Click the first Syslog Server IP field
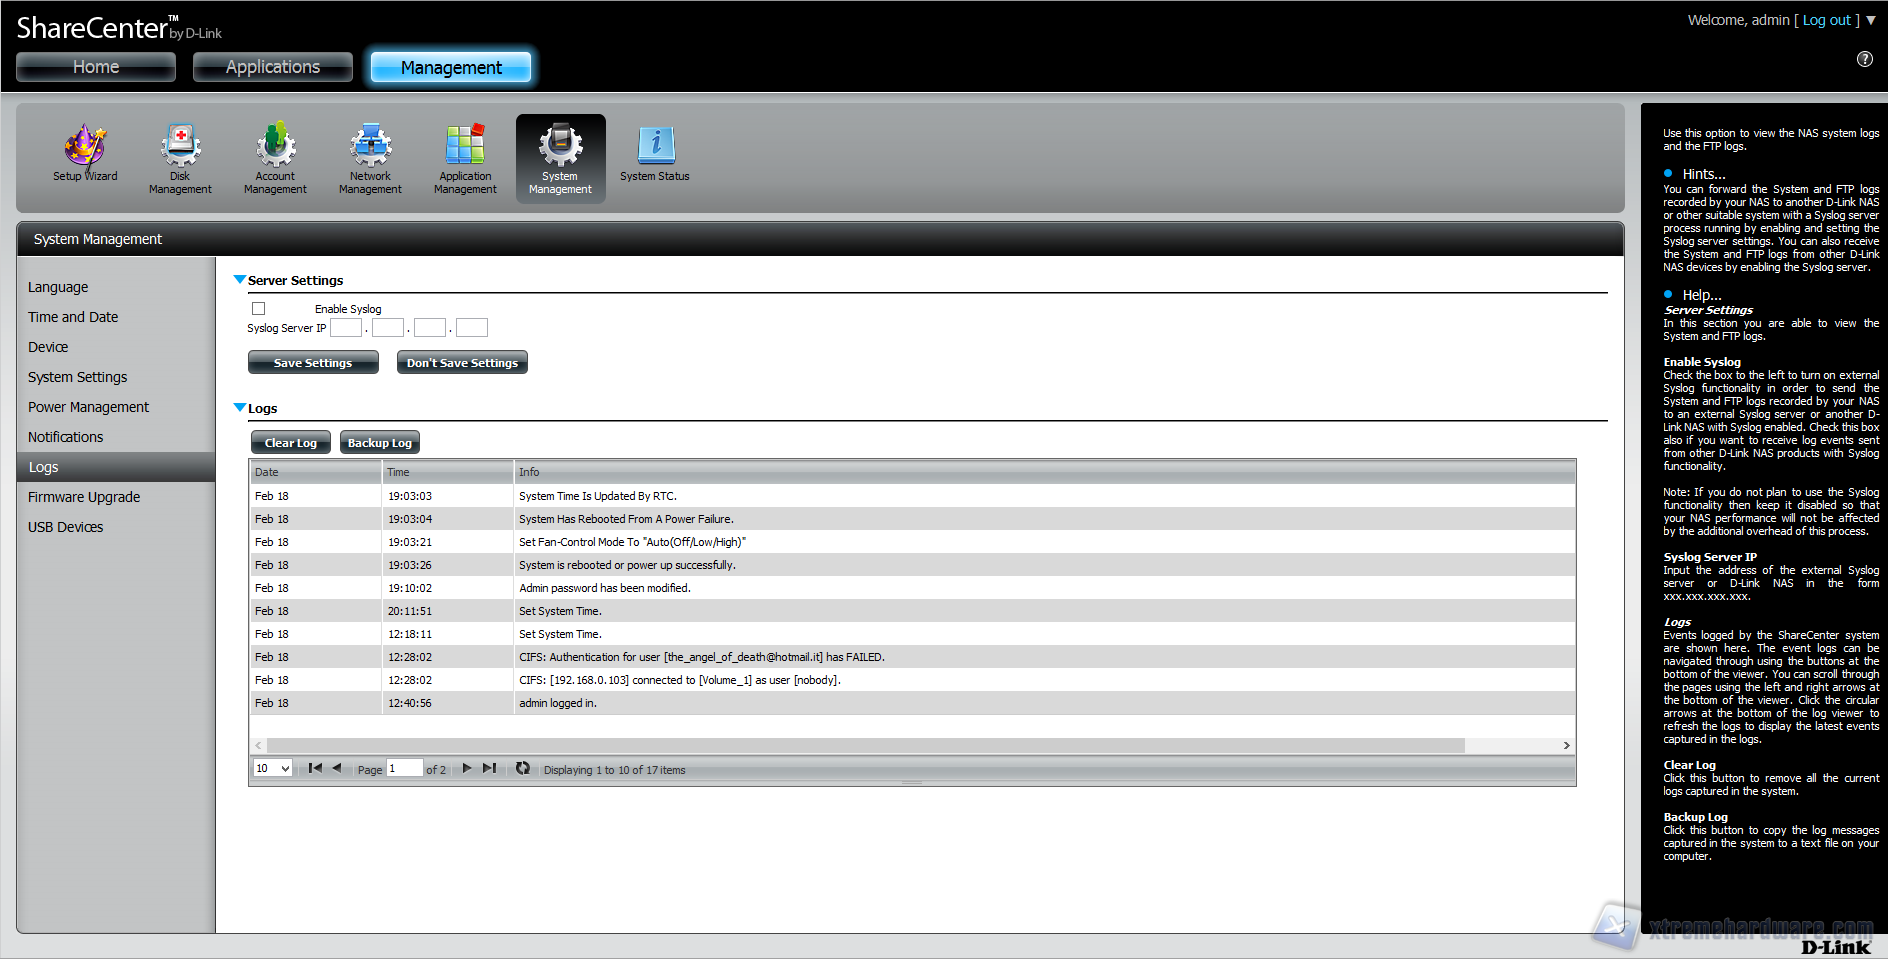This screenshot has width=1888, height=959. point(346,328)
